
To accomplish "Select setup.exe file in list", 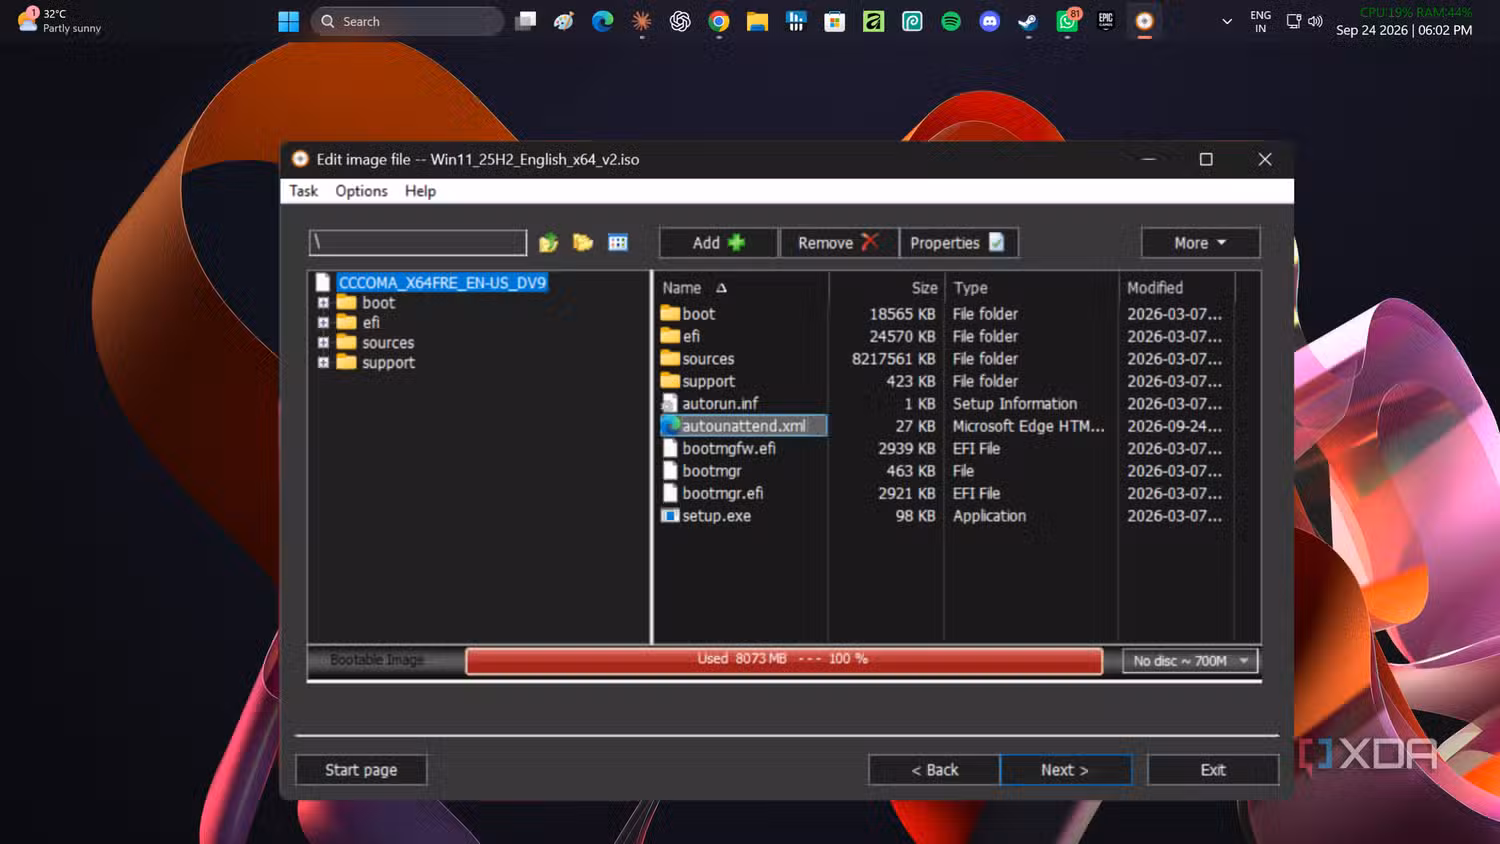I will (716, 516).
